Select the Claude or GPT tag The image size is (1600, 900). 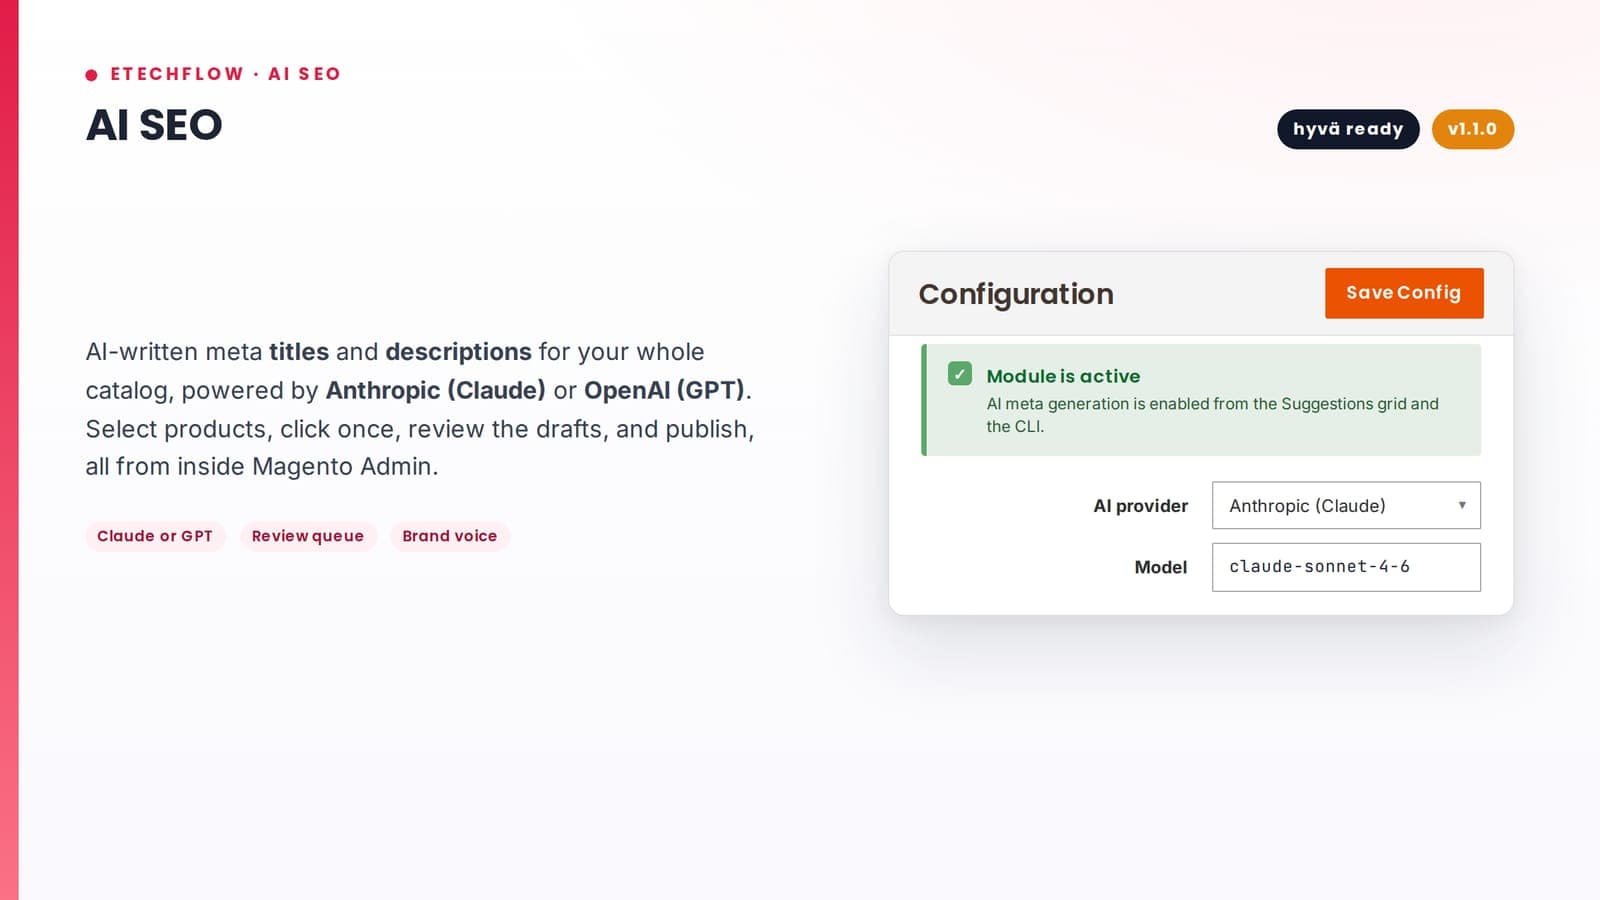click(x=155, y=536)
